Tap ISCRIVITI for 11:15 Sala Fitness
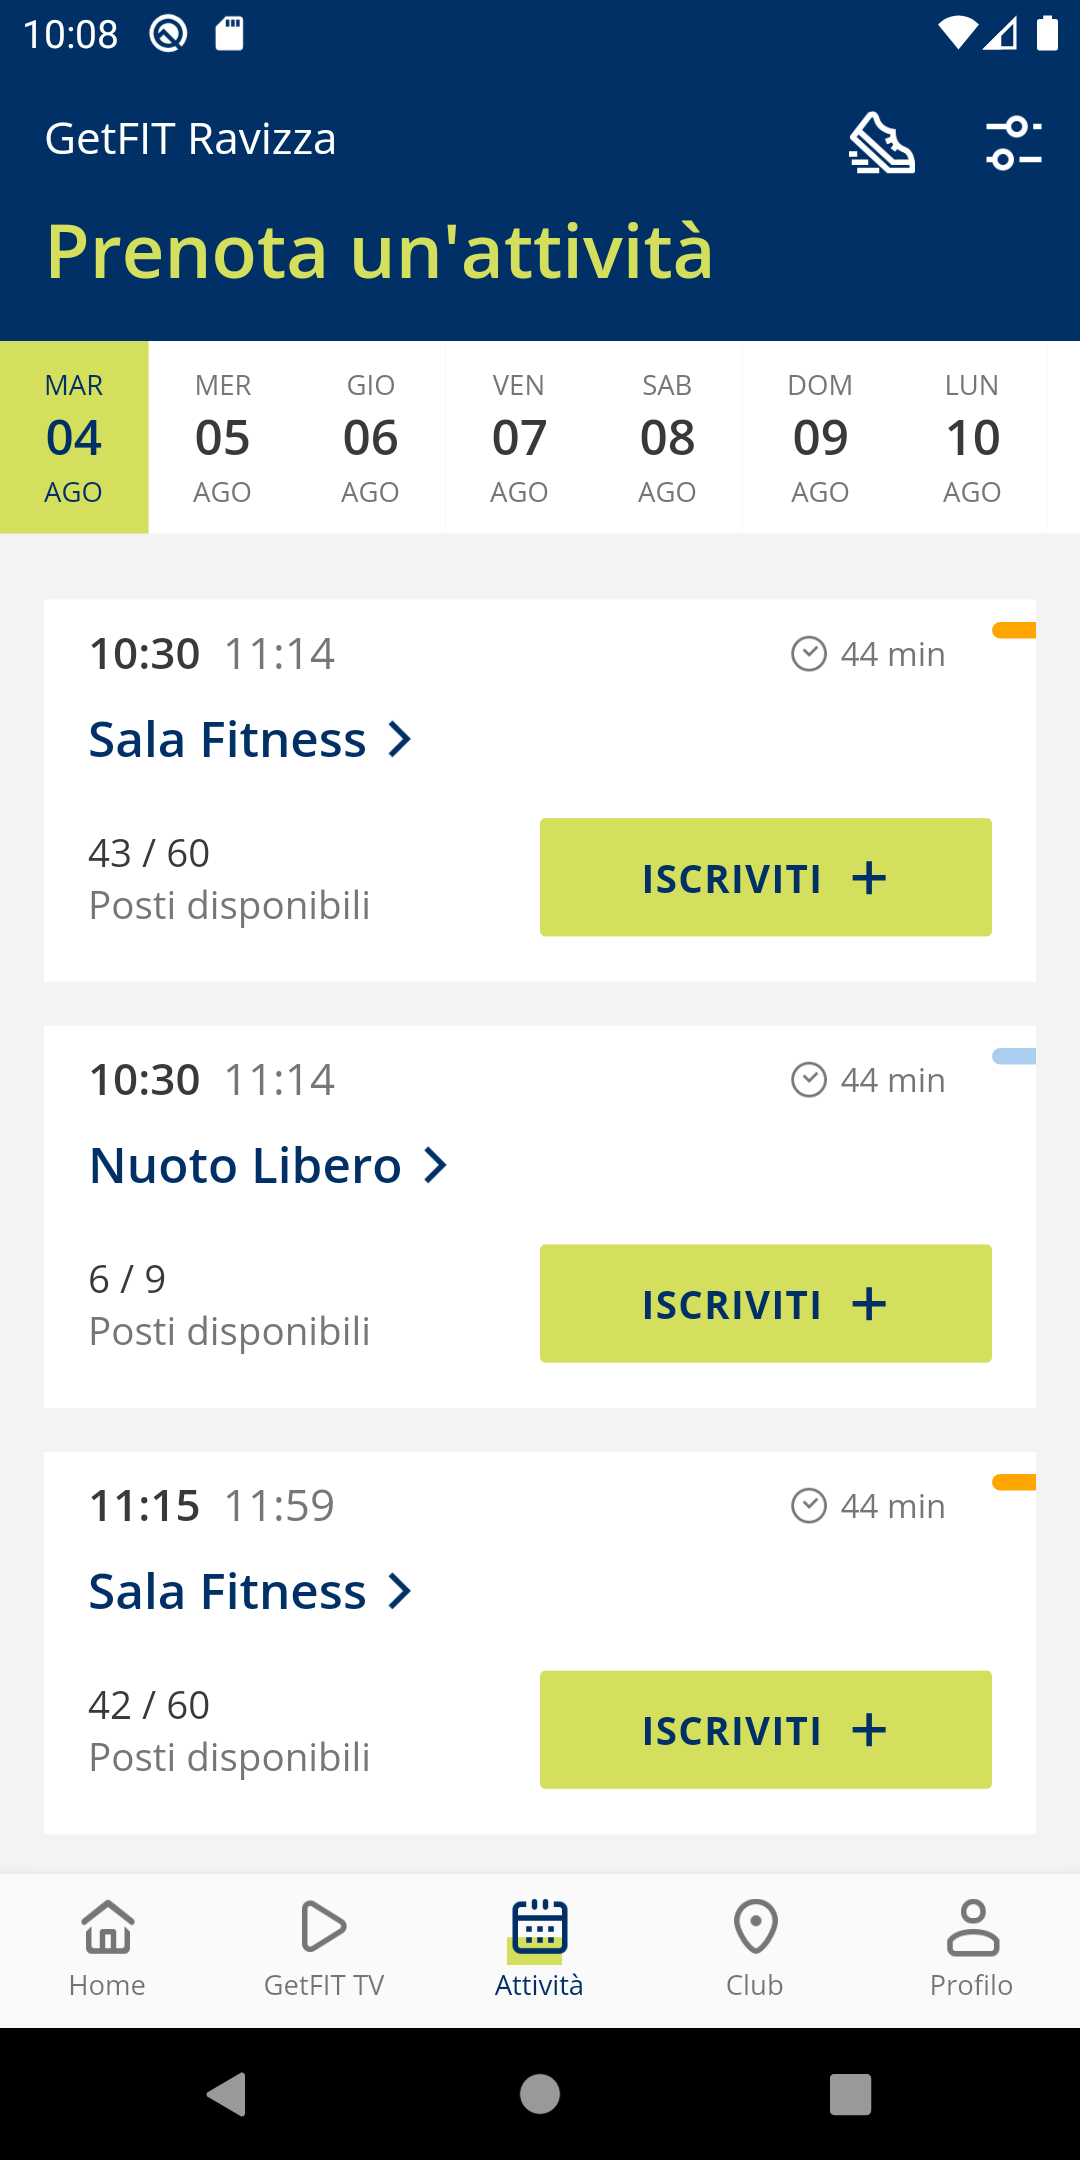The width and height of the screenshot is (1080, 2160). point(765,1730)
